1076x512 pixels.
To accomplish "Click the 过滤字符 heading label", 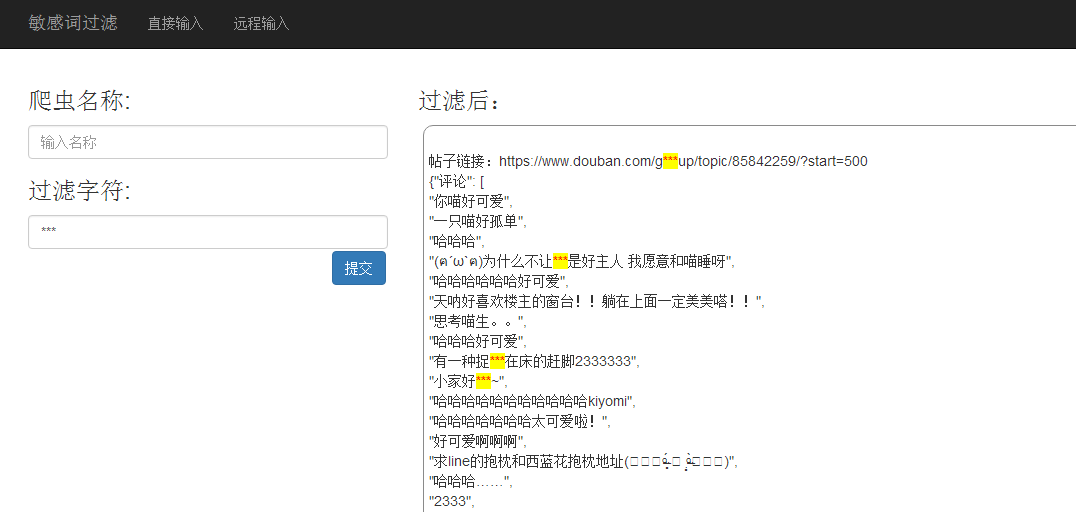I will (79, 191).
